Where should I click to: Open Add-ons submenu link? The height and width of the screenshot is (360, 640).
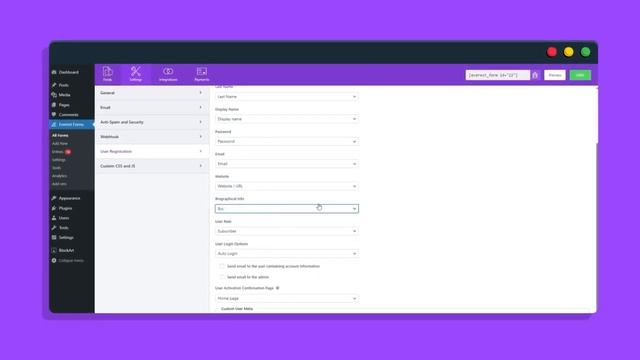(x=59, y=184)
